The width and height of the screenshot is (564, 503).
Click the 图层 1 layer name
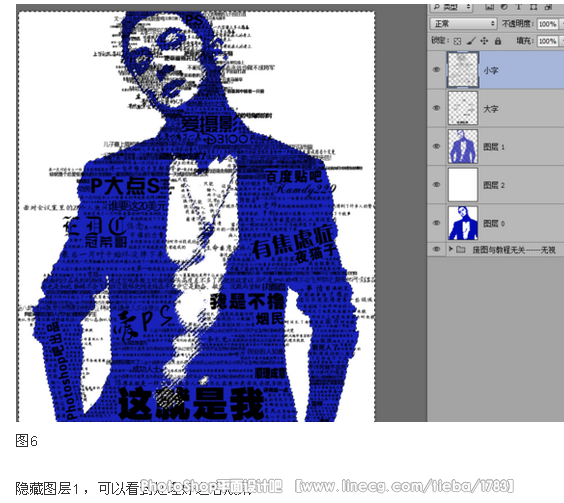pos(494,147)
